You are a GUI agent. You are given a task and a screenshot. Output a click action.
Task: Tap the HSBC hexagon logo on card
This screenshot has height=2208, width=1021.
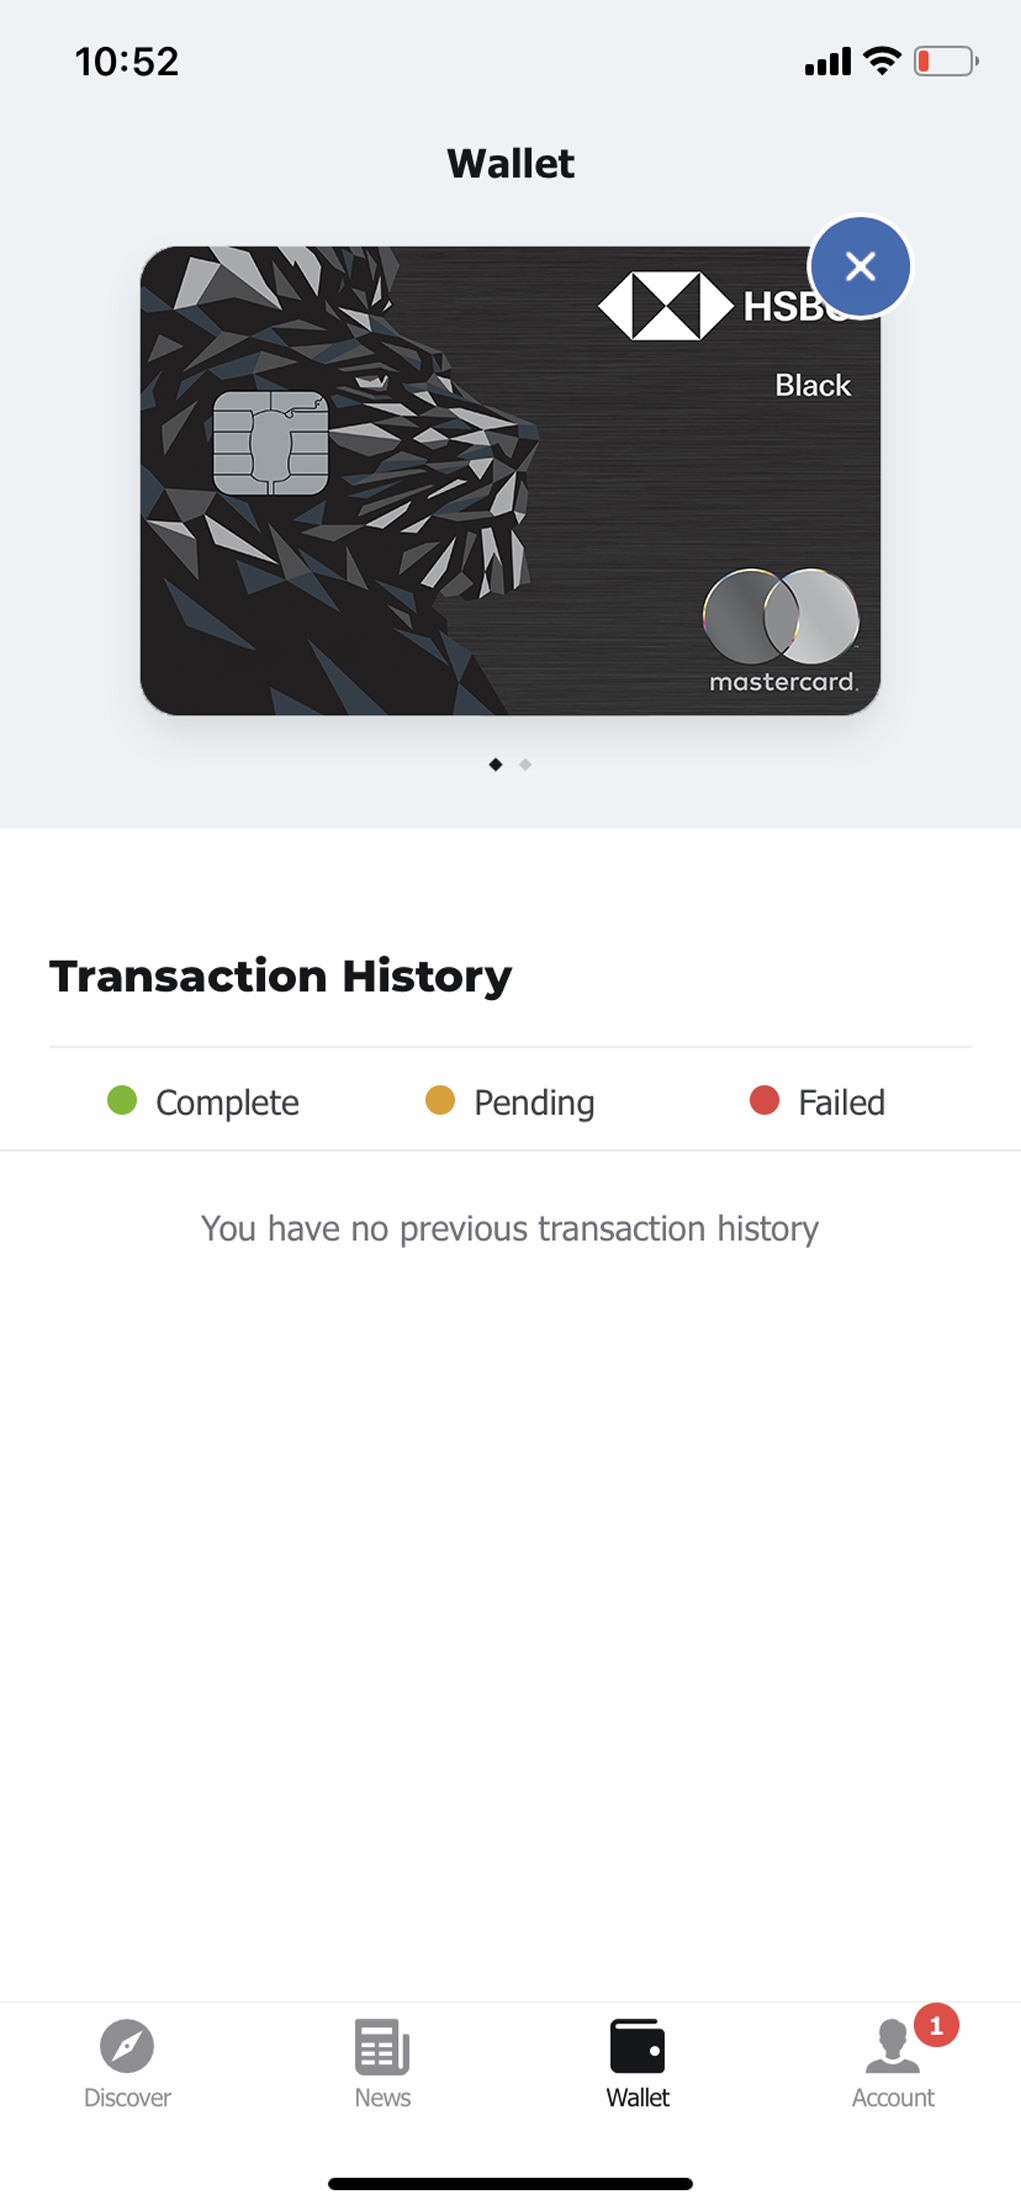click(666, 306)
